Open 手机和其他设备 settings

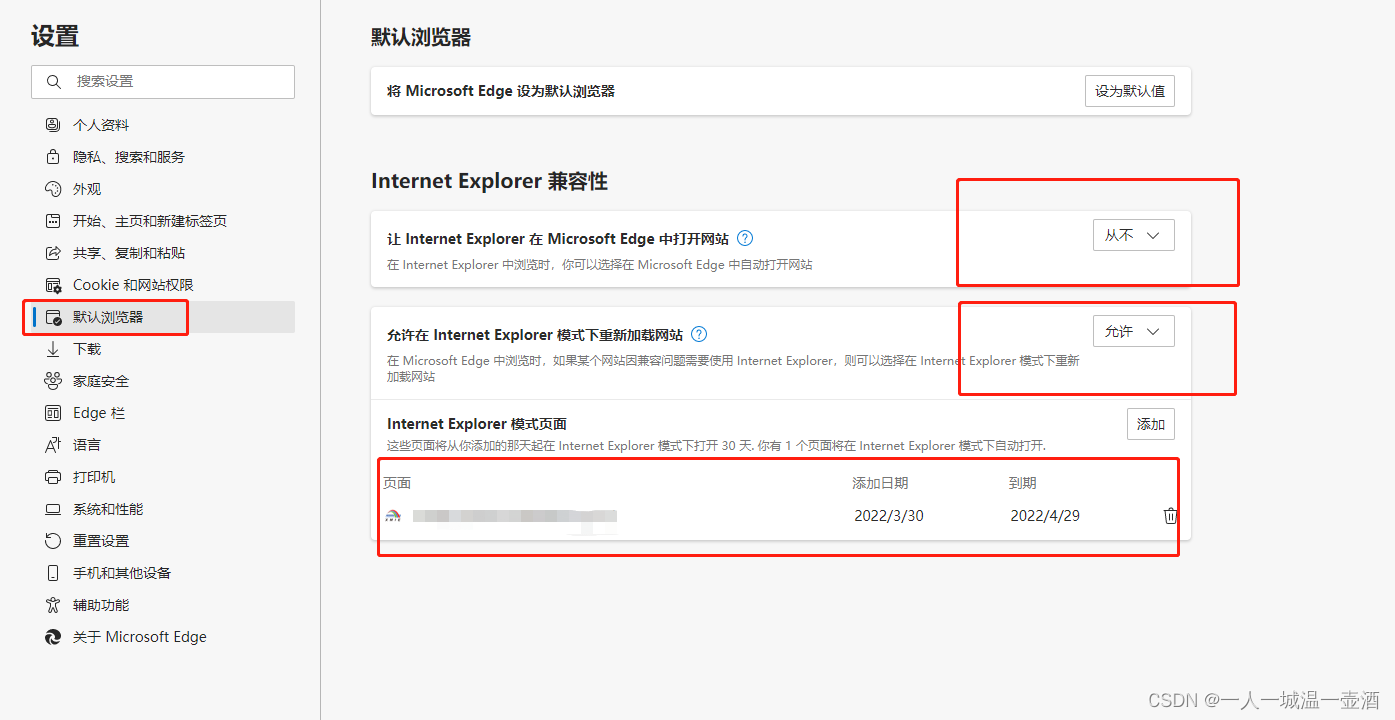[162, 573]
